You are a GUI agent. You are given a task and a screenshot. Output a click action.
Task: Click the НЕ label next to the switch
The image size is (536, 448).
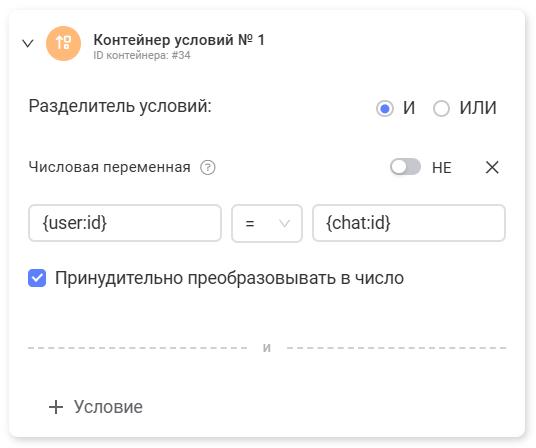click(442, 168)
